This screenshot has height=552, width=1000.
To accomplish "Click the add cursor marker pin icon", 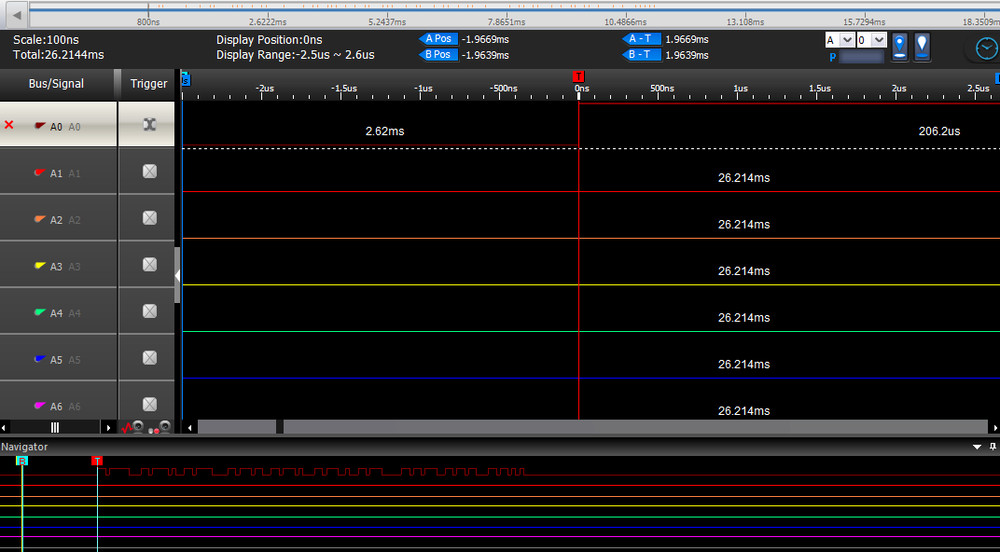I will pos(899,47).
